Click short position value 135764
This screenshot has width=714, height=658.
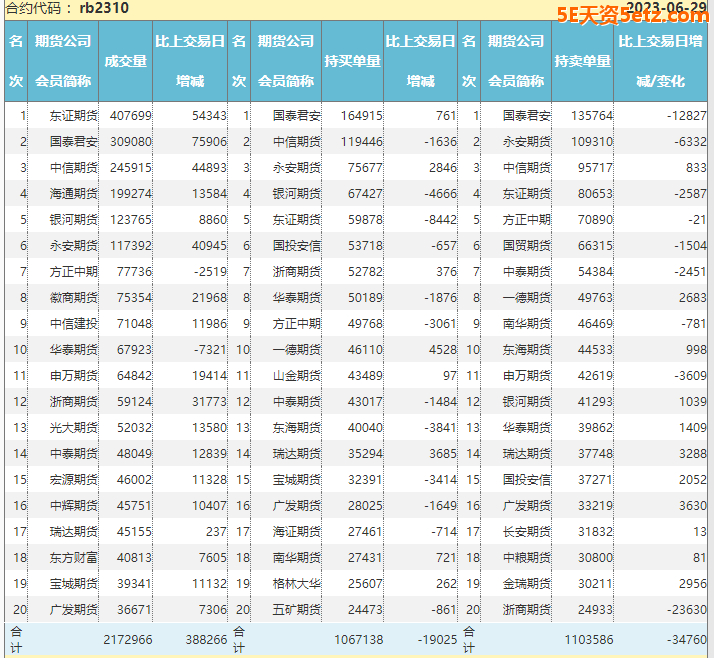pyautogui.click(x=592, y=116)
